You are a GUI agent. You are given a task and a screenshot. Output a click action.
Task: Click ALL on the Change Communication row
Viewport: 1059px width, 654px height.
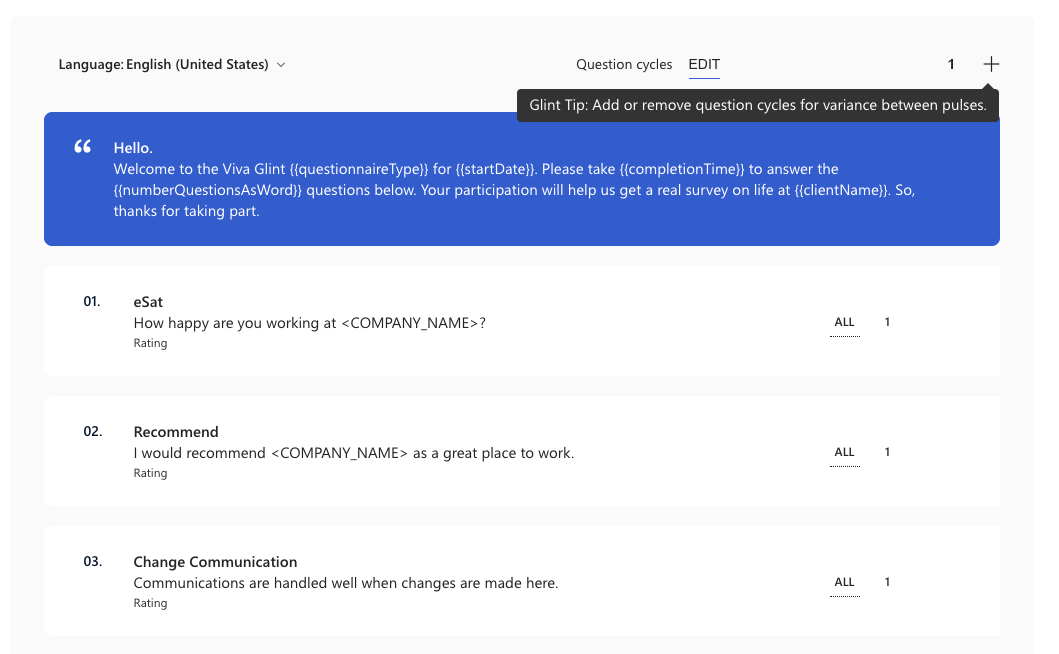tap(844, 582)
